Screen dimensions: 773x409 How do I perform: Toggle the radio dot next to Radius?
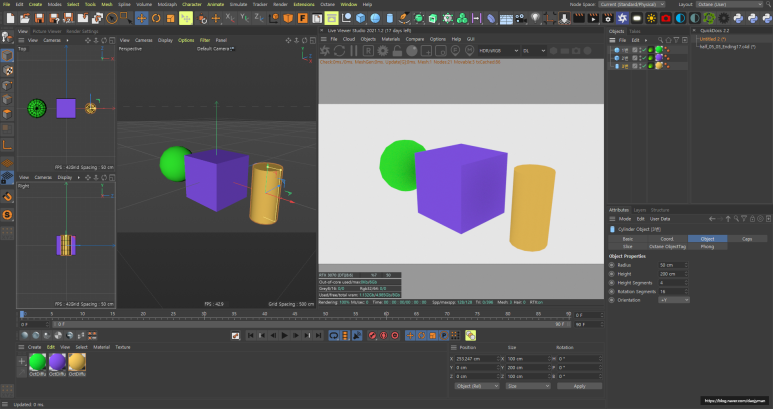612,265
